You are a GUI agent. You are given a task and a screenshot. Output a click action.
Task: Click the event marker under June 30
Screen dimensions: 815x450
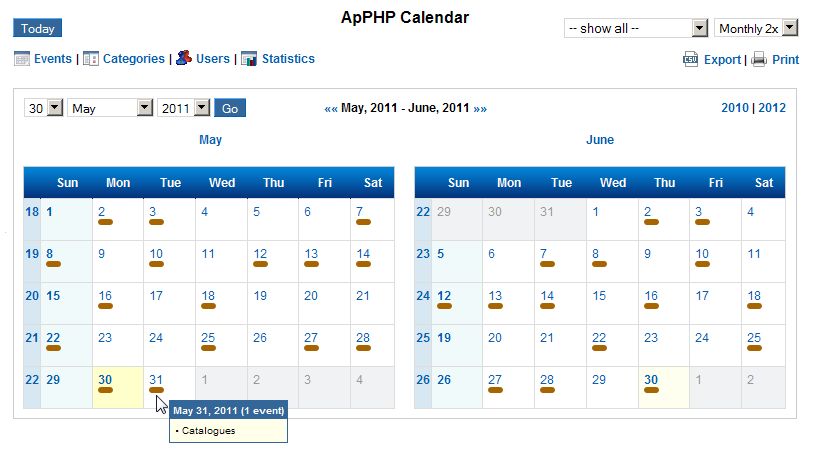click(x=651, y=390)
